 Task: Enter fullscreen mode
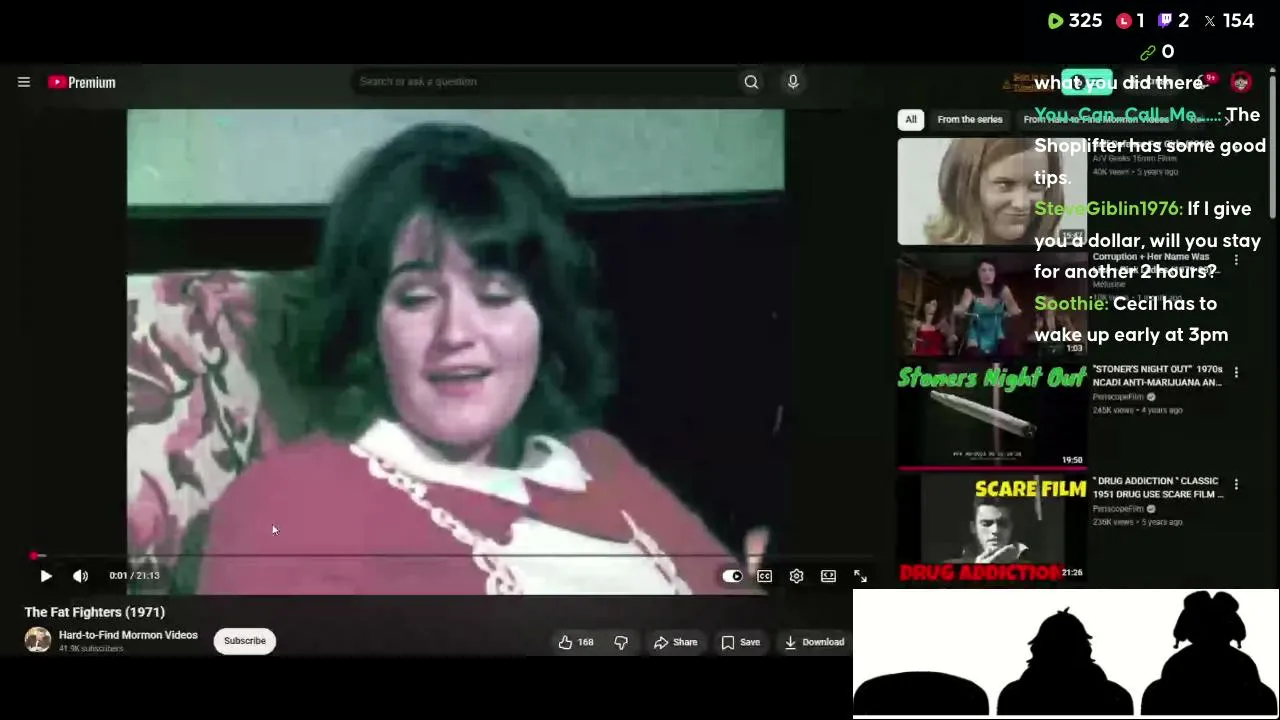tap(860, 576)
